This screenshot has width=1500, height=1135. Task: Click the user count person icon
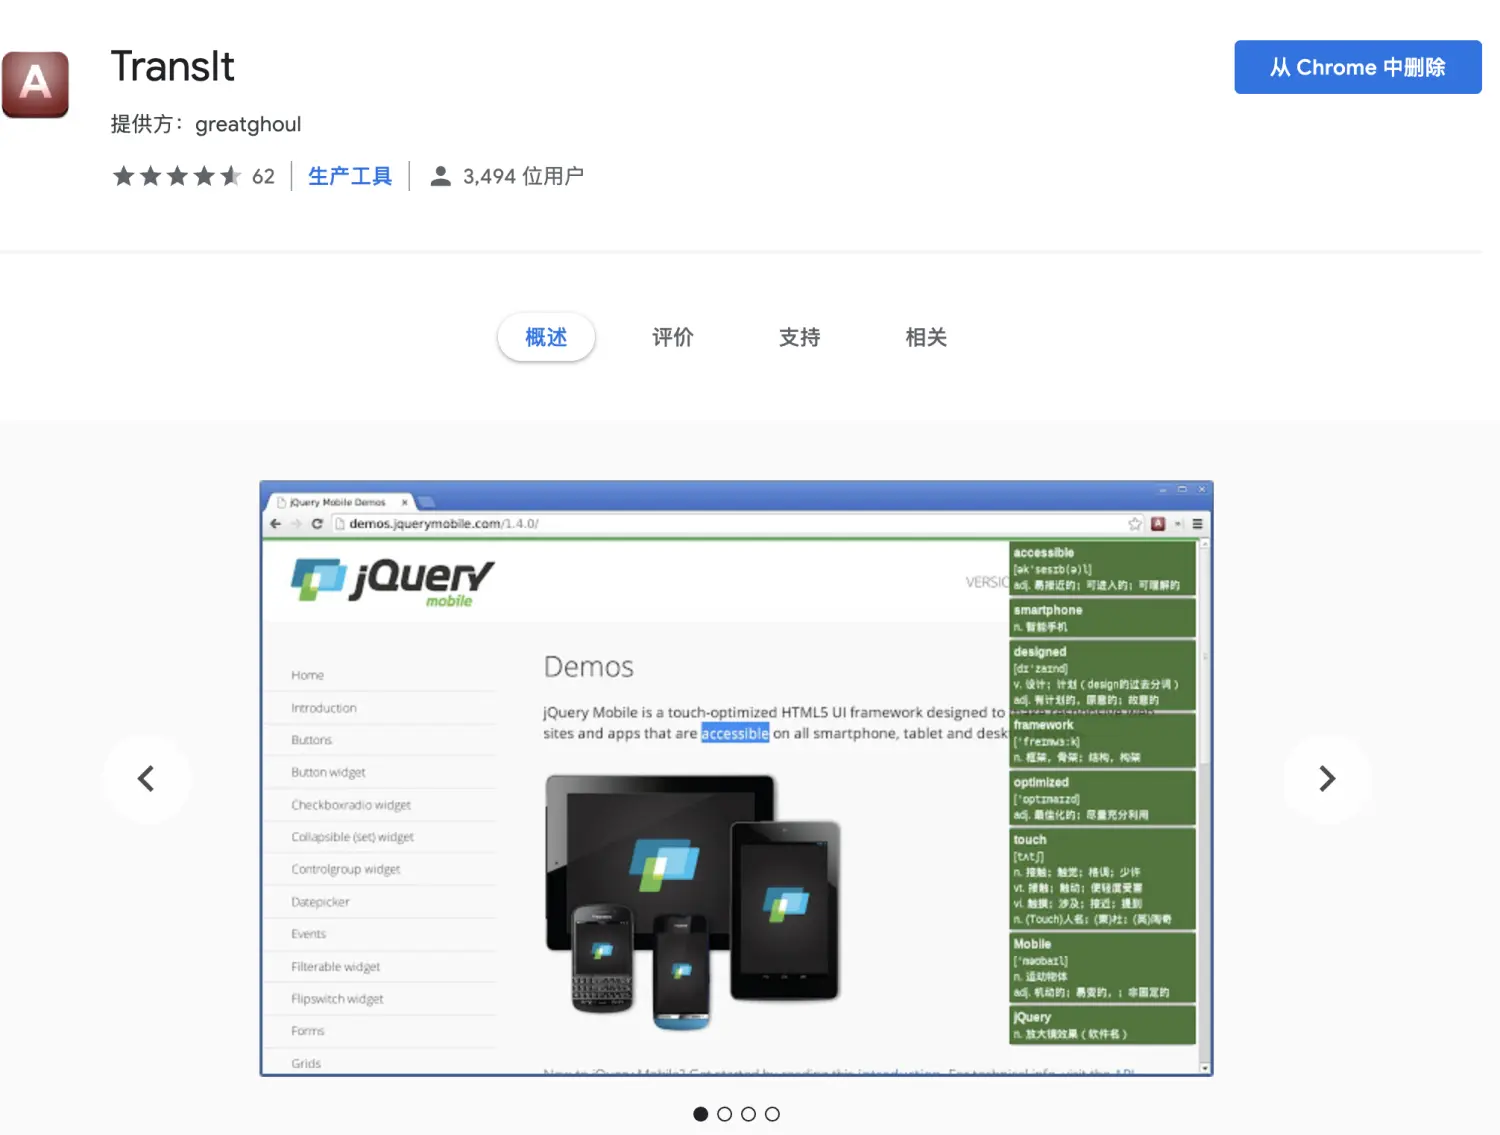pos(440,177)
